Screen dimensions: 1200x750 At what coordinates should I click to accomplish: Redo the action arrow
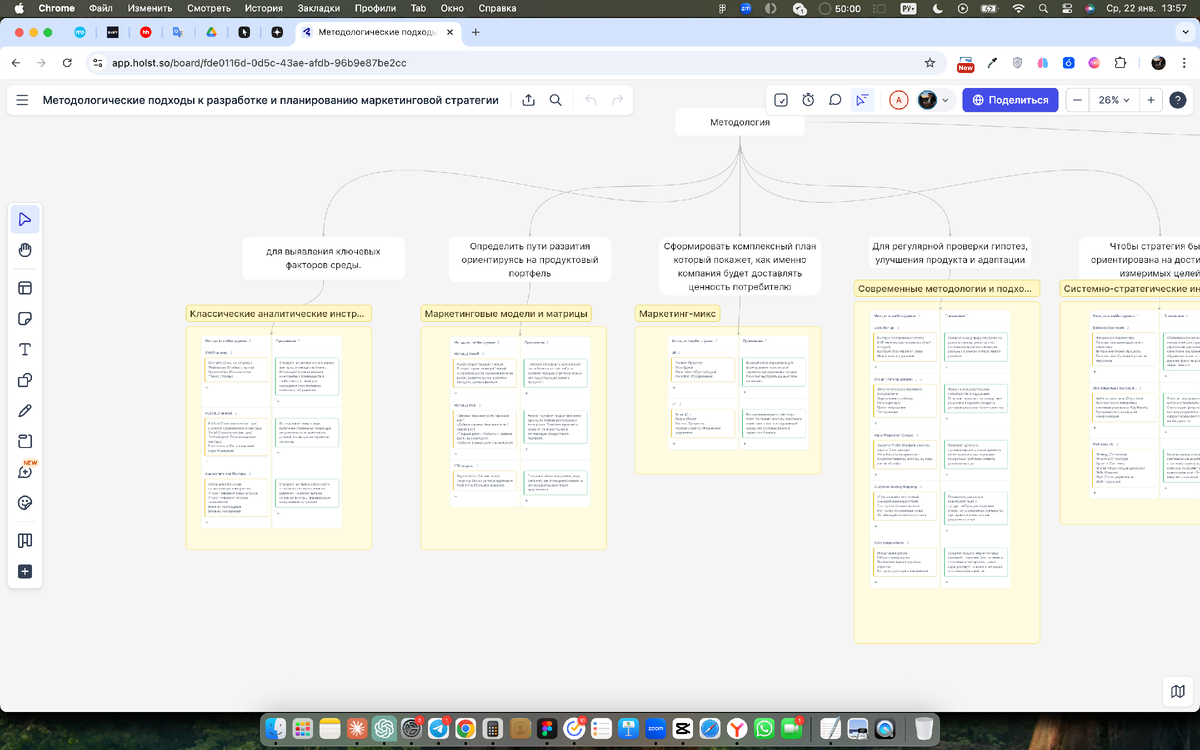[618, 100]
